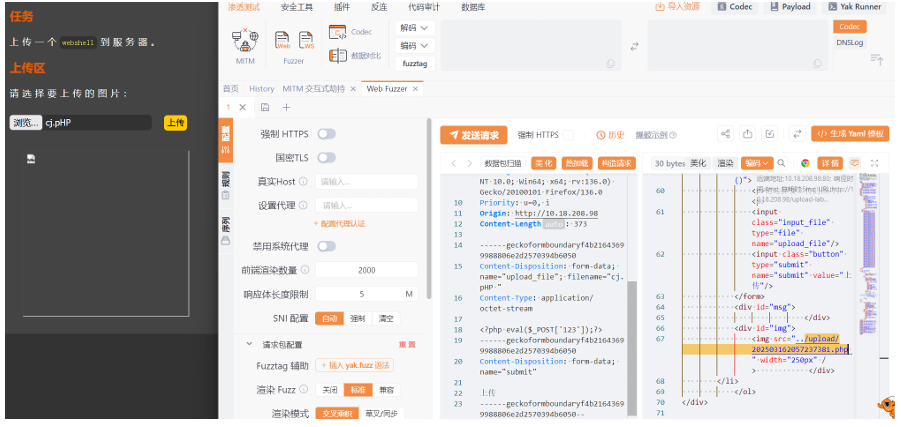The width and height of the screenshot is (901, 427).
Task: Open the 解码 dropdown
Action: pyautogui.click(x=415, y=28)
